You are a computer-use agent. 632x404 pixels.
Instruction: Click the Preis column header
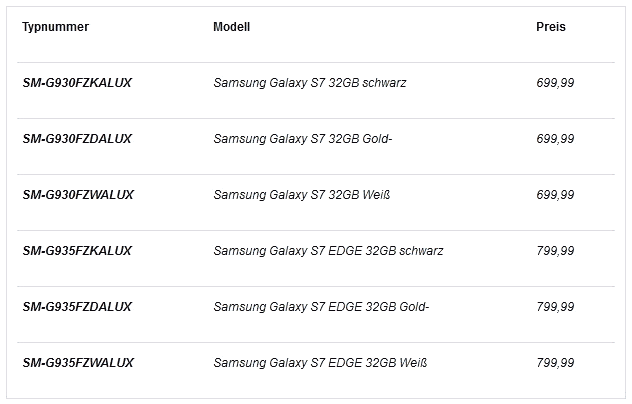(x=550, y=27)
